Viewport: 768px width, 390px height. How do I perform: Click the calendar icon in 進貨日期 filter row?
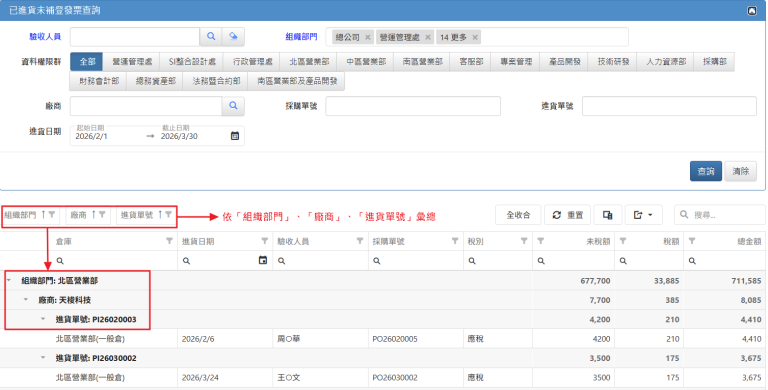[263, 260]
